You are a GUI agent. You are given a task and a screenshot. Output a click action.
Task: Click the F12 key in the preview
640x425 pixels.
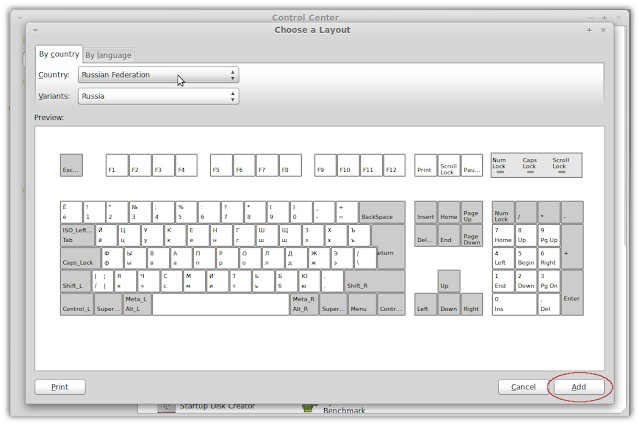(393, 165)
